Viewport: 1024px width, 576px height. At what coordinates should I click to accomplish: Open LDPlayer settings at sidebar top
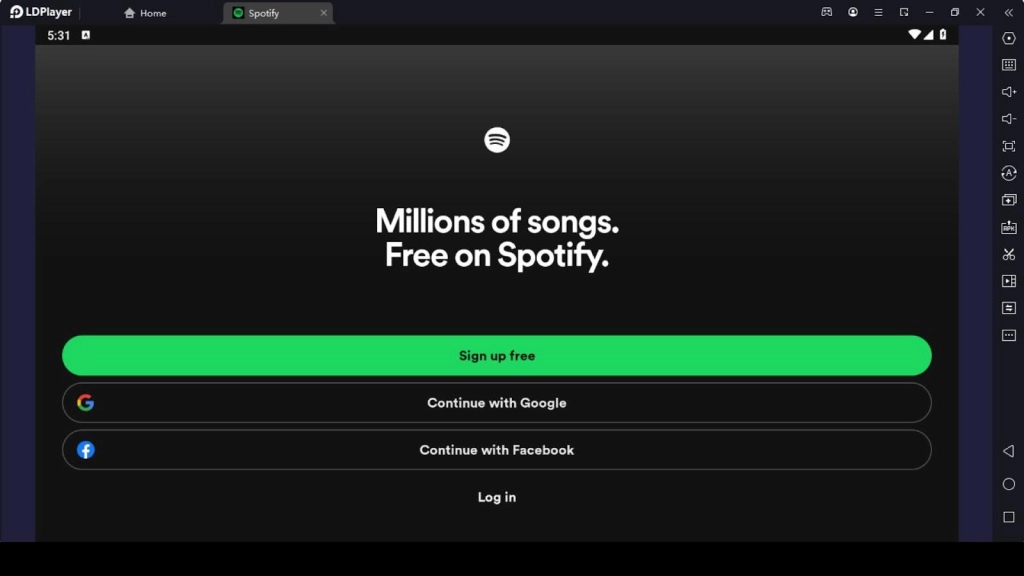[1008, 38]
